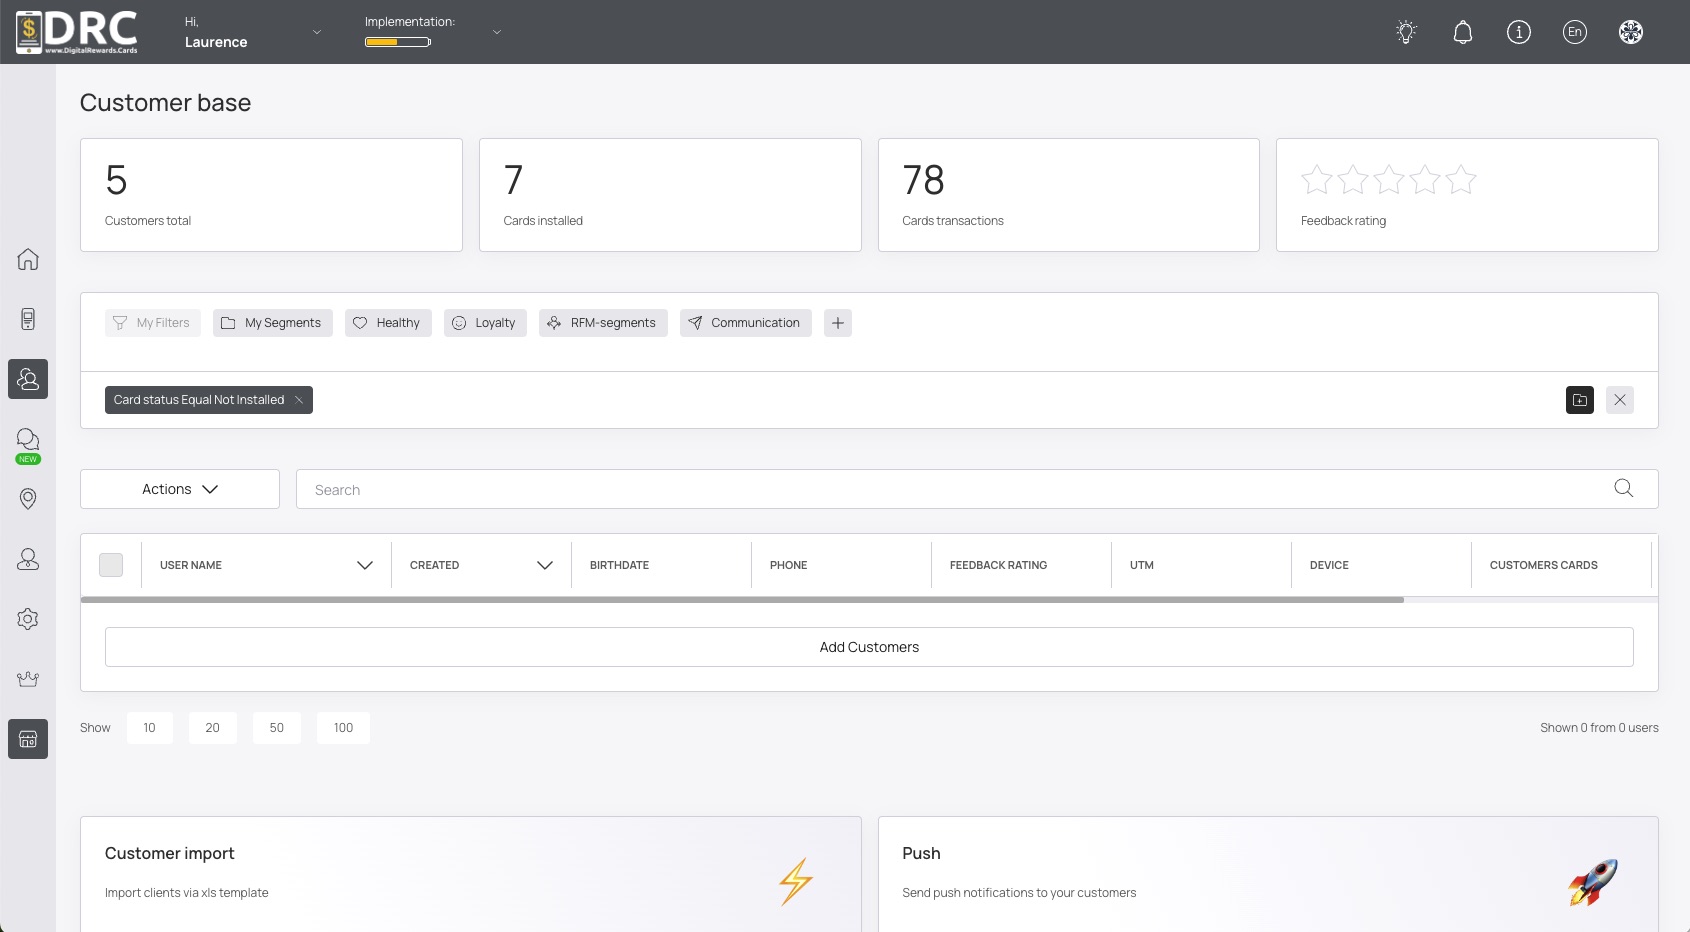The width and height of the screenshot is (1690, 932).
Task: Open the Actions dropdown
Action: pos(180,489)
